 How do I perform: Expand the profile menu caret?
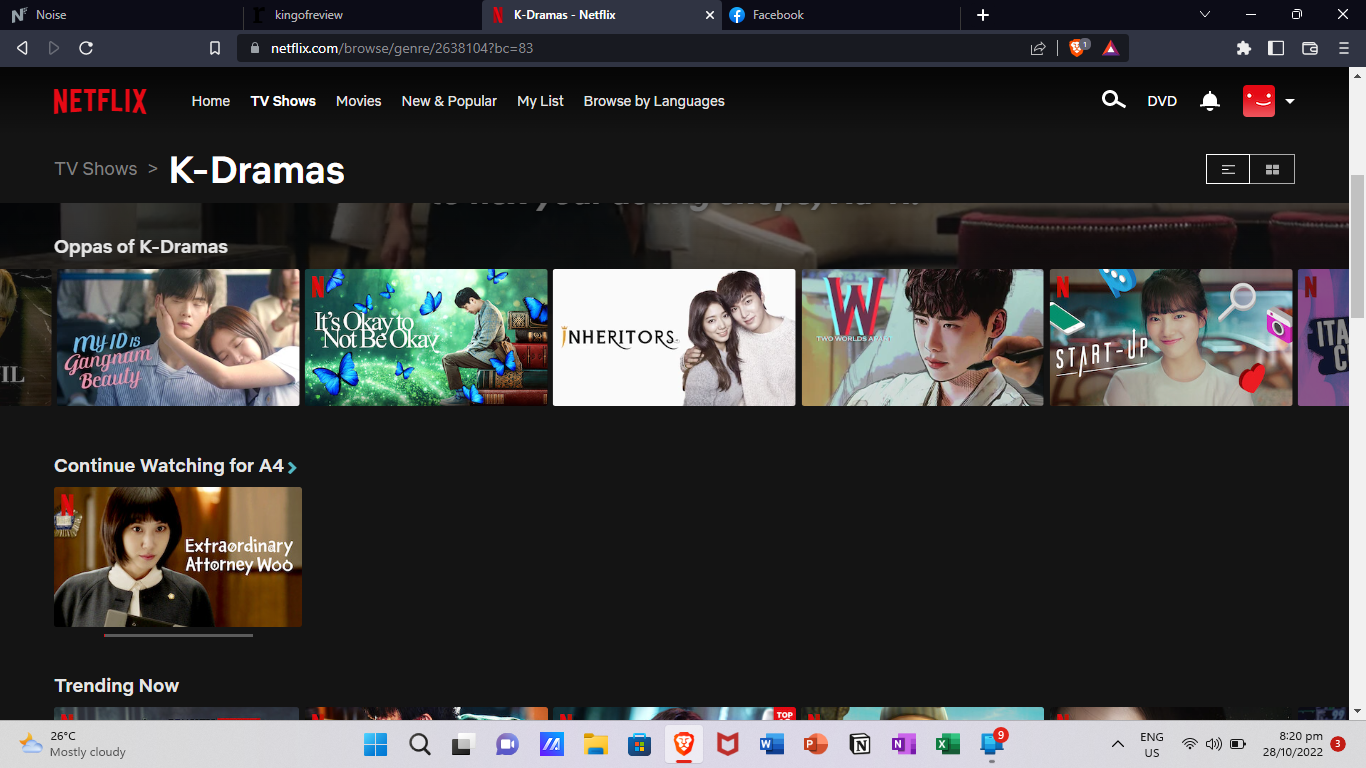point(1290,101)
